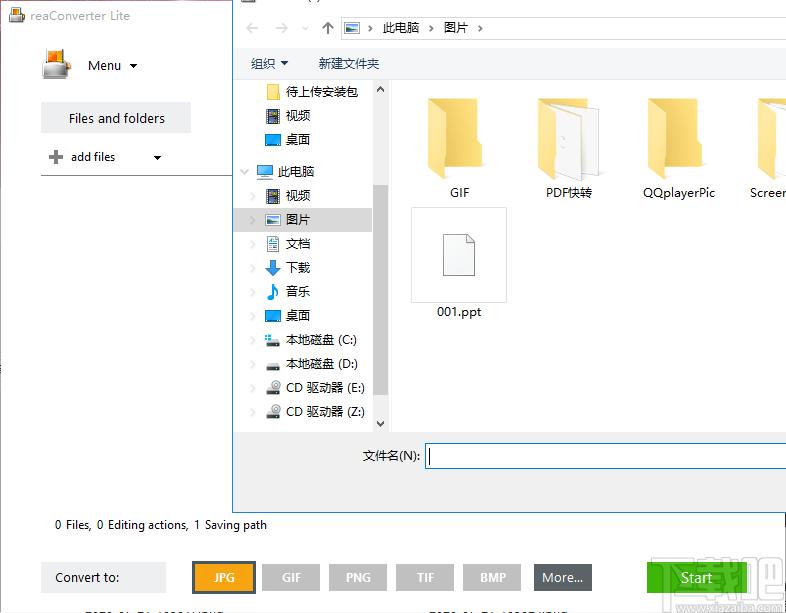This screenshot has width=786, height=613.
Task: Select JPG as output format
Action: pos(224,577)
